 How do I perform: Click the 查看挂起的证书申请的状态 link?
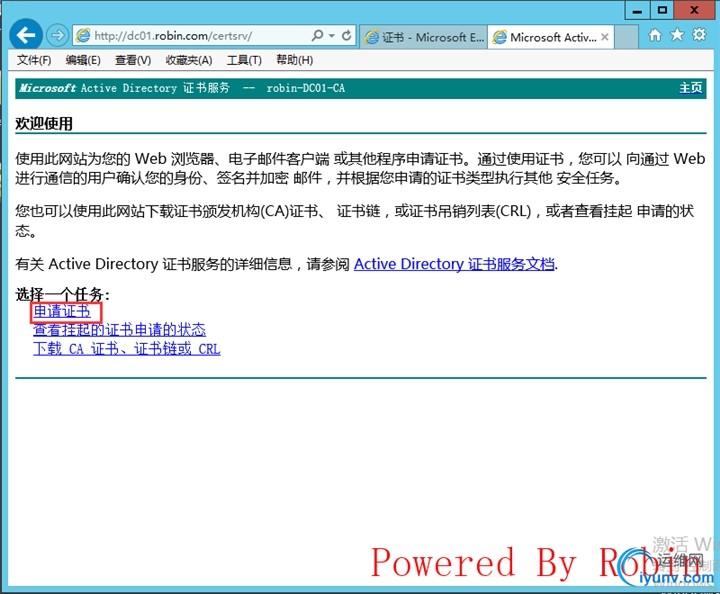point(119,330)
